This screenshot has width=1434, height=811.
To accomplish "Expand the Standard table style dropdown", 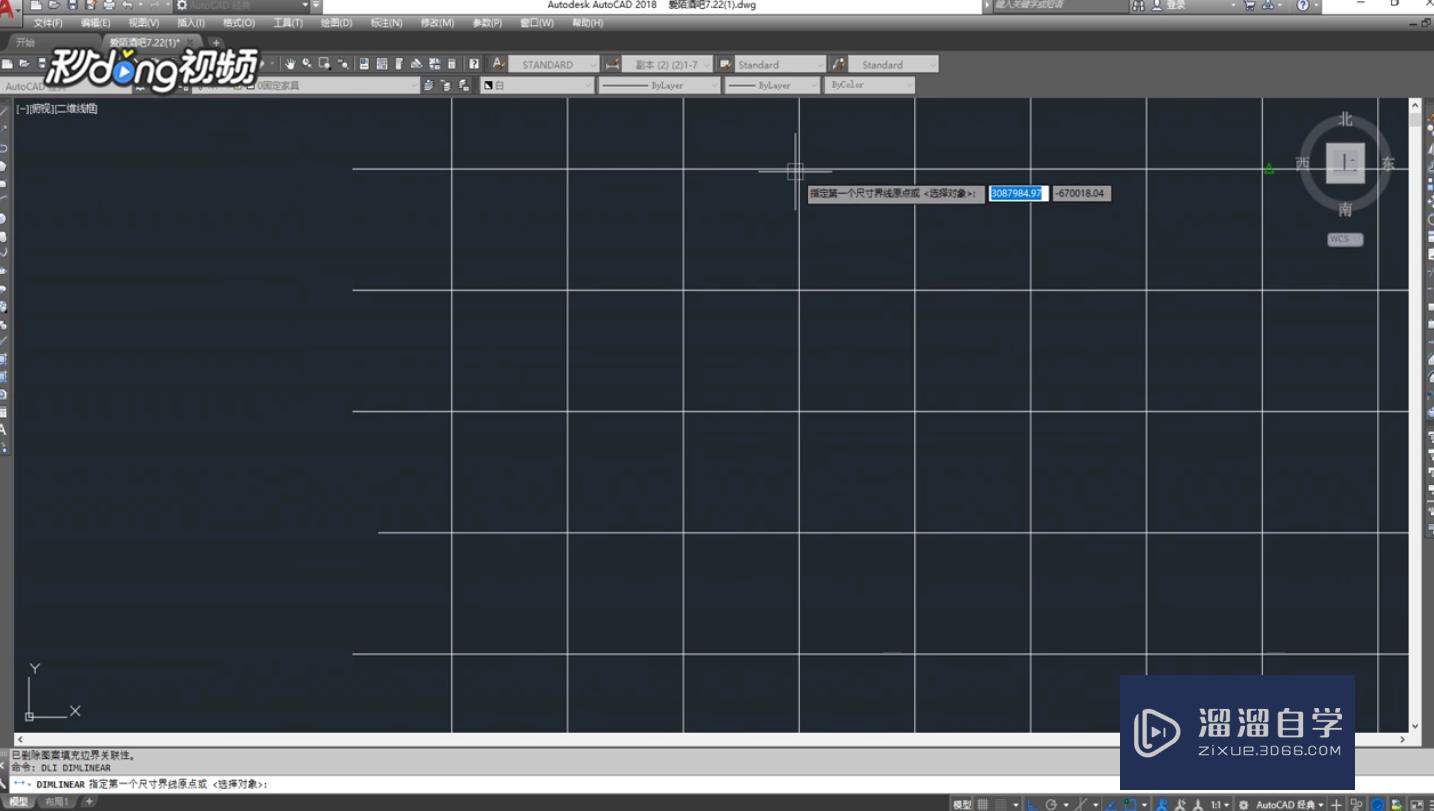I will [780, 64].
